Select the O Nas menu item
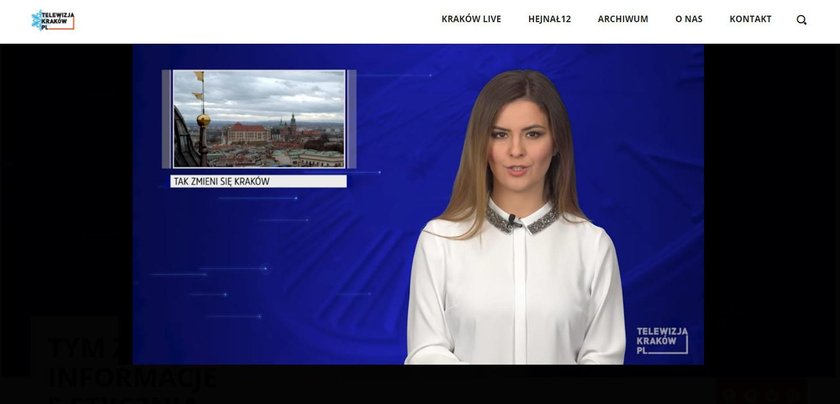Screen dimensions: 840x404 [x=689, y=19]
